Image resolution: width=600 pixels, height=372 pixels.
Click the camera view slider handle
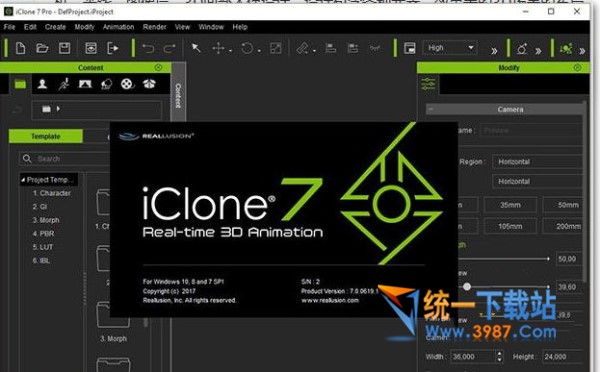[x=467, y=286]
